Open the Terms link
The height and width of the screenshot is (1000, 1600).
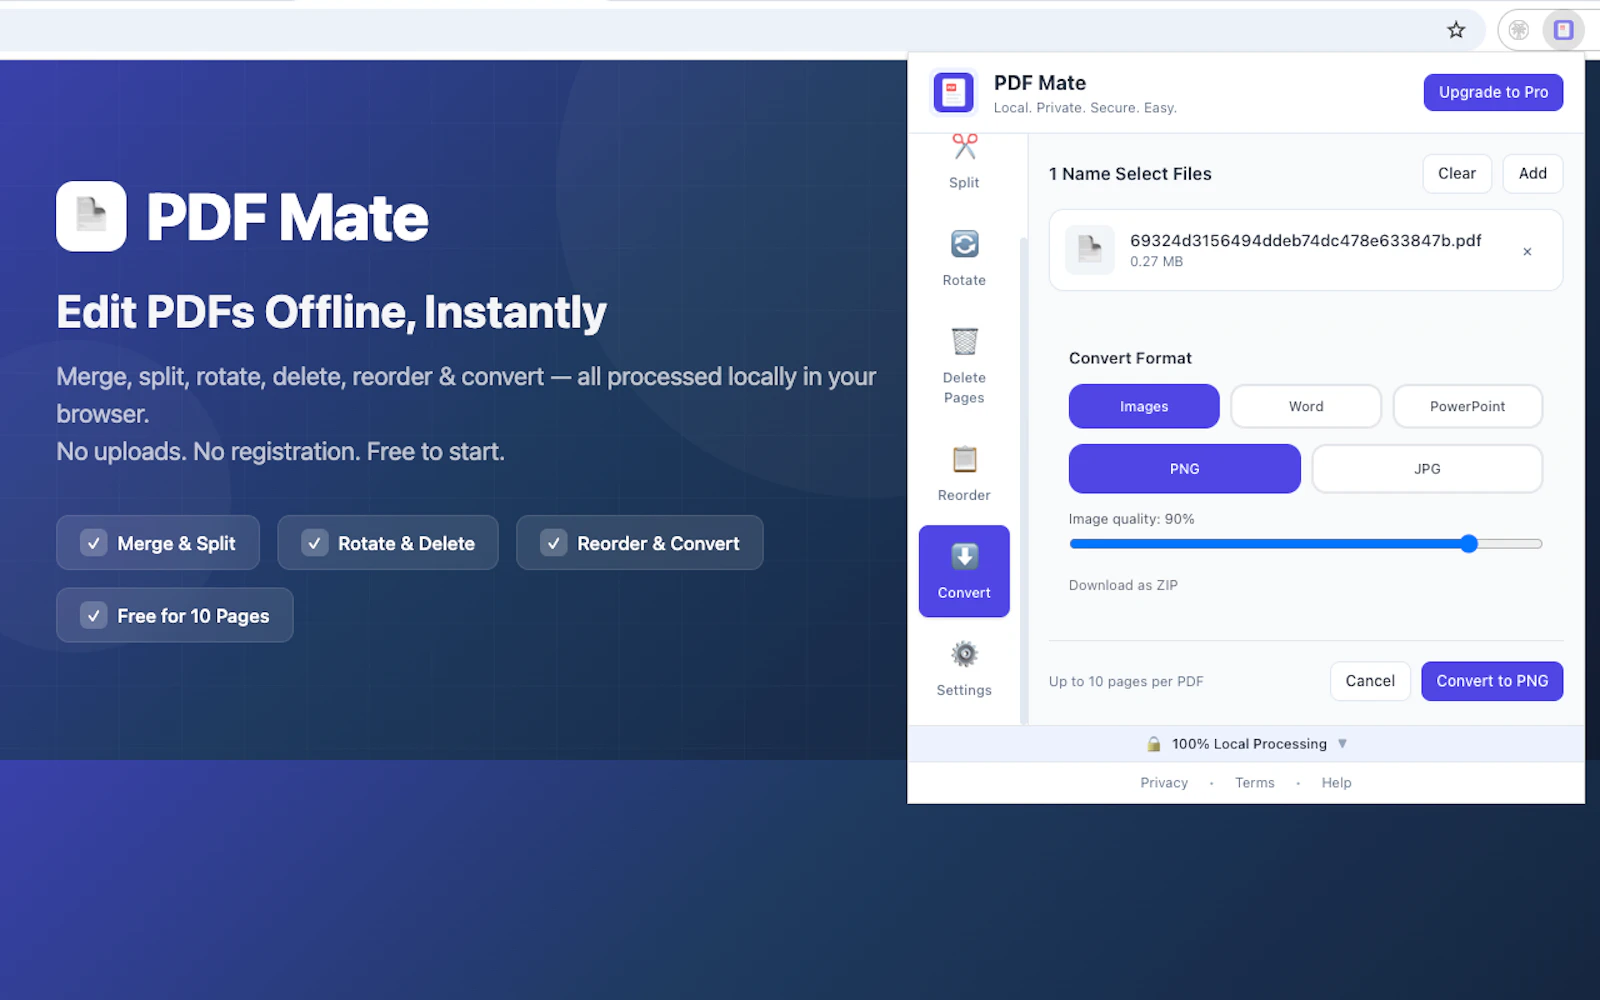click(x=1255, y=783)
